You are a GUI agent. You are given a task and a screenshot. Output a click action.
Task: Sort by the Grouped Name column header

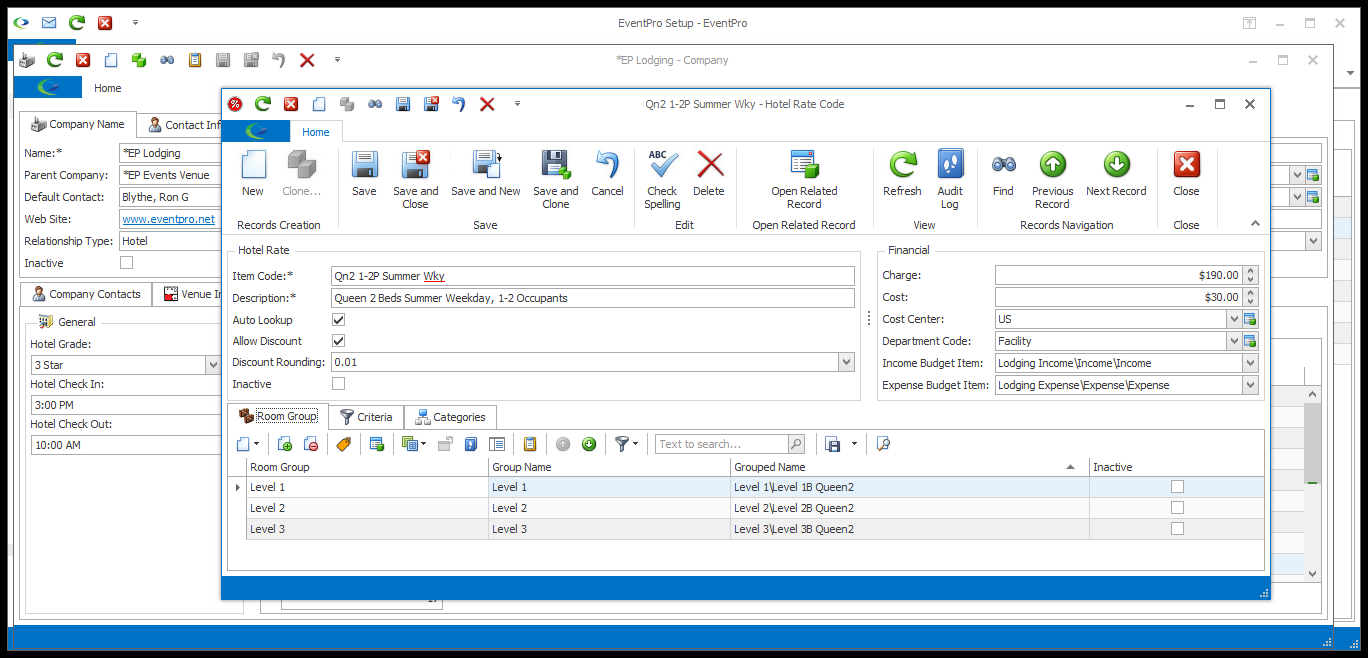[x=909, y=467]
